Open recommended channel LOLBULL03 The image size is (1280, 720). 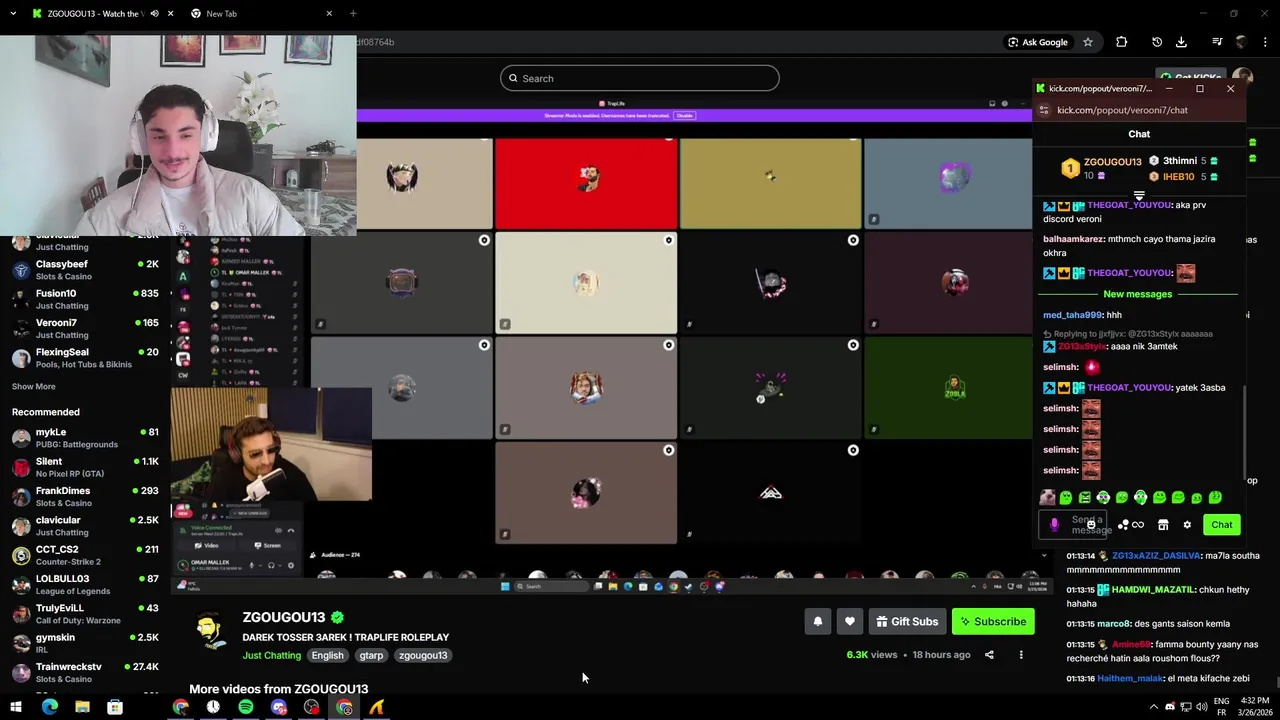85,584
